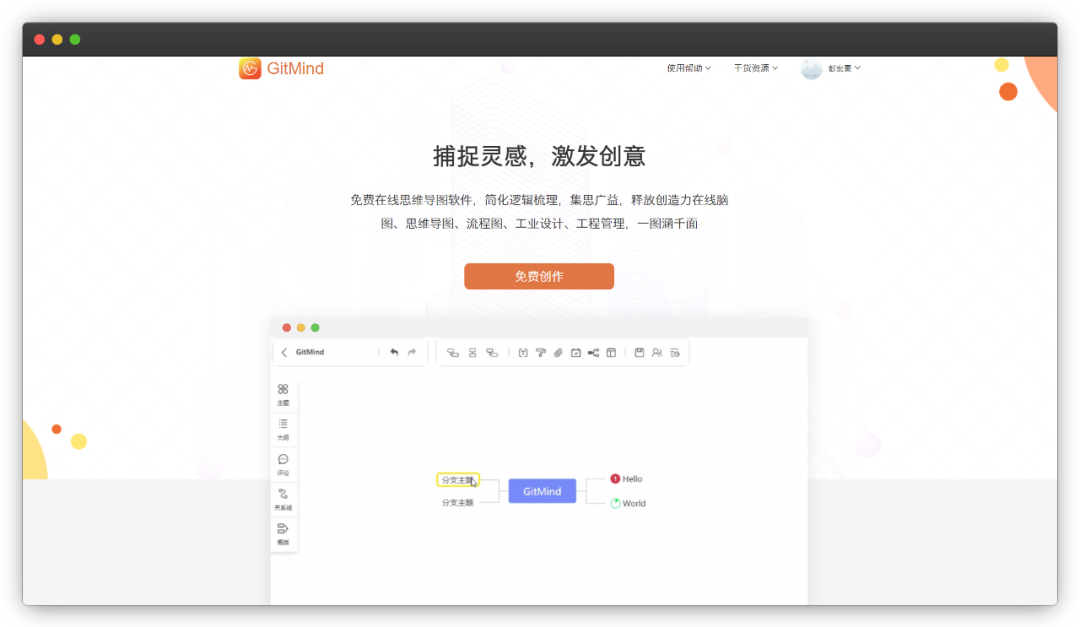Click the insert child node icon
Viewport: 1080px width, 627px height.
pyautogui.click(x=453, y=353)
